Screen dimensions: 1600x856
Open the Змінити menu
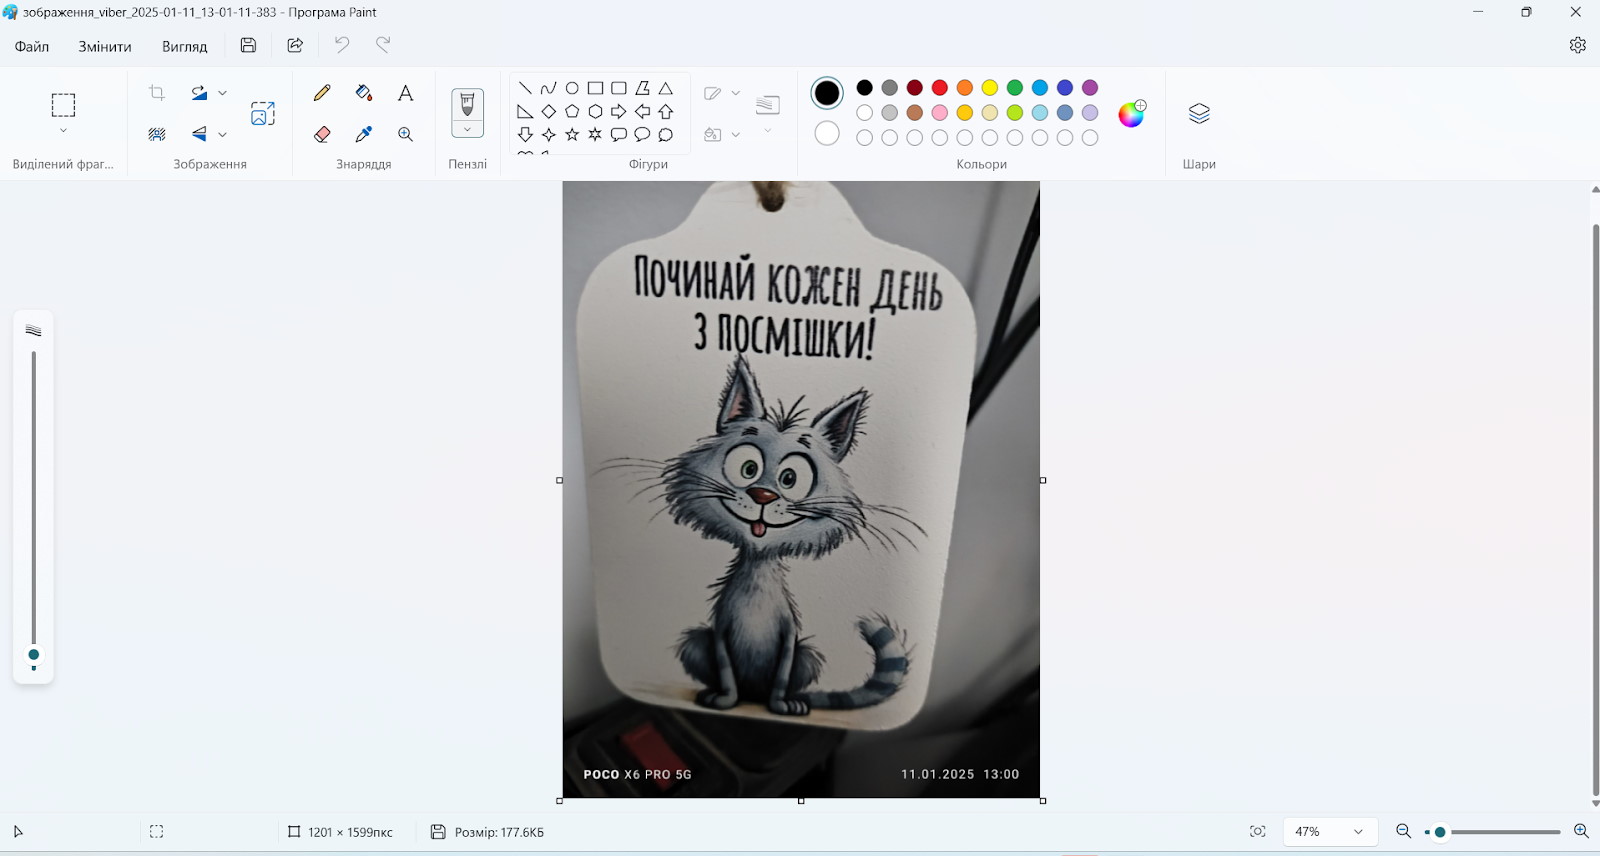105,46
